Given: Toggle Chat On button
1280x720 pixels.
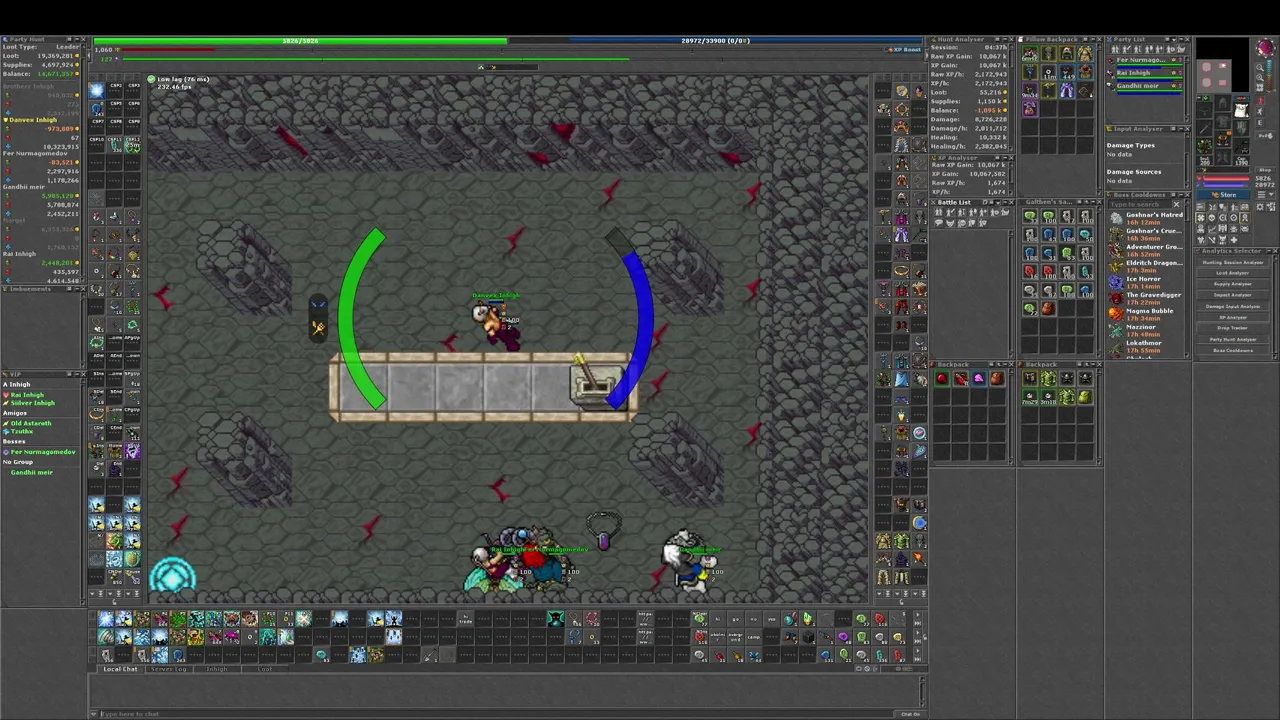Looking at the screenshot, I should coord(910,713).
